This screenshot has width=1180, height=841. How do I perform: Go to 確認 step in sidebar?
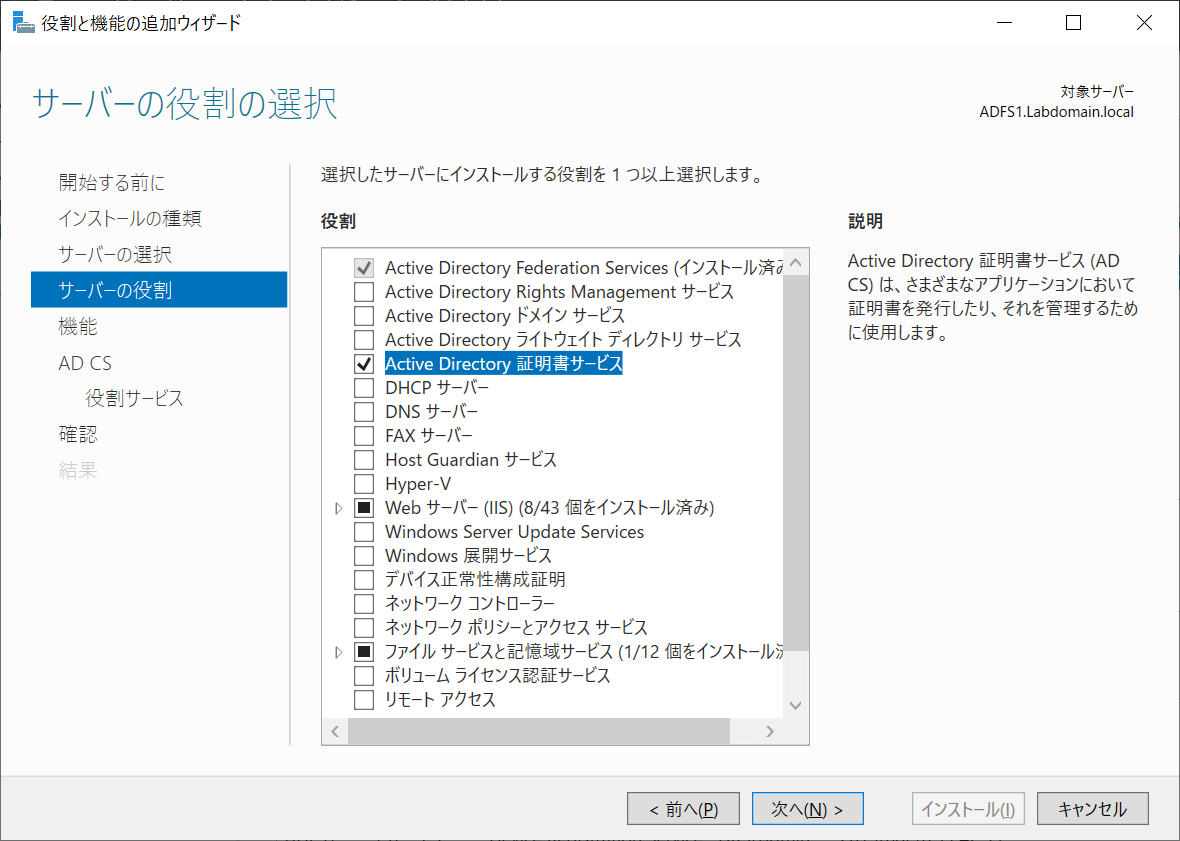78,434
